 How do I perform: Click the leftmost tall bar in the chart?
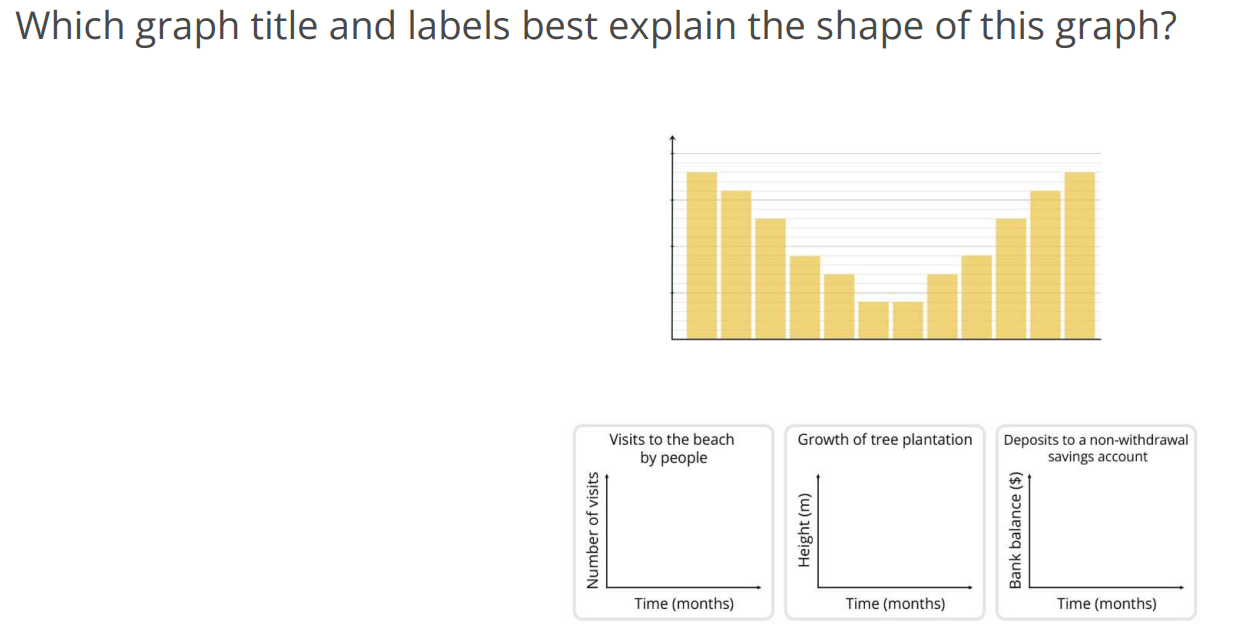702,255
